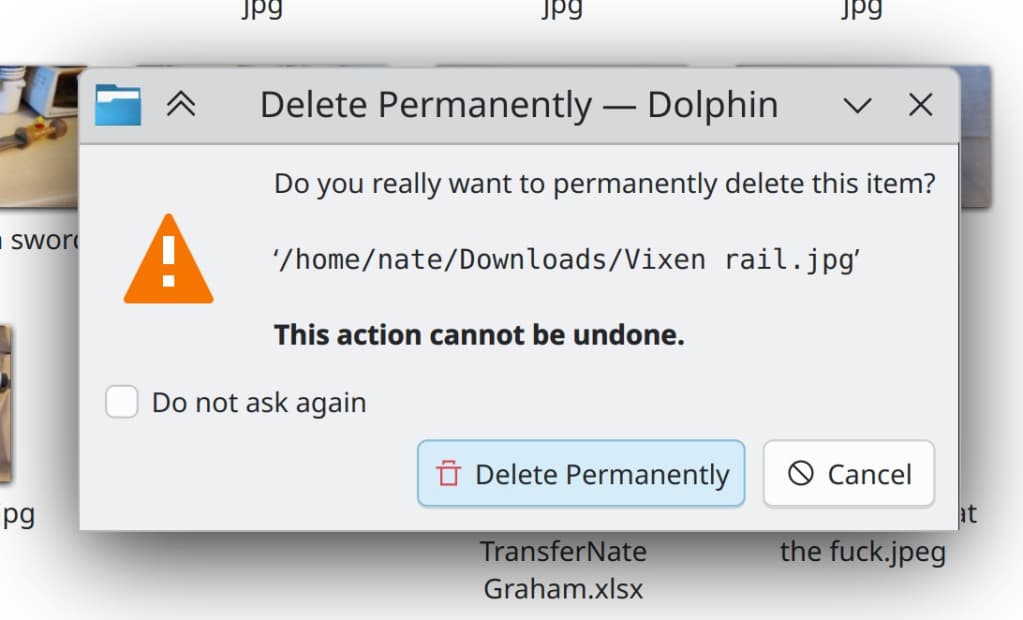This screenshot has height=620, width=1023.
Task: Click the lower-left partially hidden image thumbnail
Action: point(7,405)
